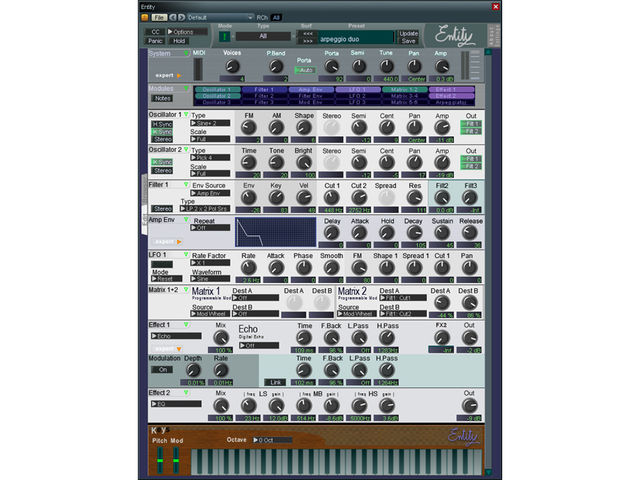Turn off Modulation On switch in Effect 1
Image resolution: width=640 pixels, height=480 pixels.
[x=162, y=370]
